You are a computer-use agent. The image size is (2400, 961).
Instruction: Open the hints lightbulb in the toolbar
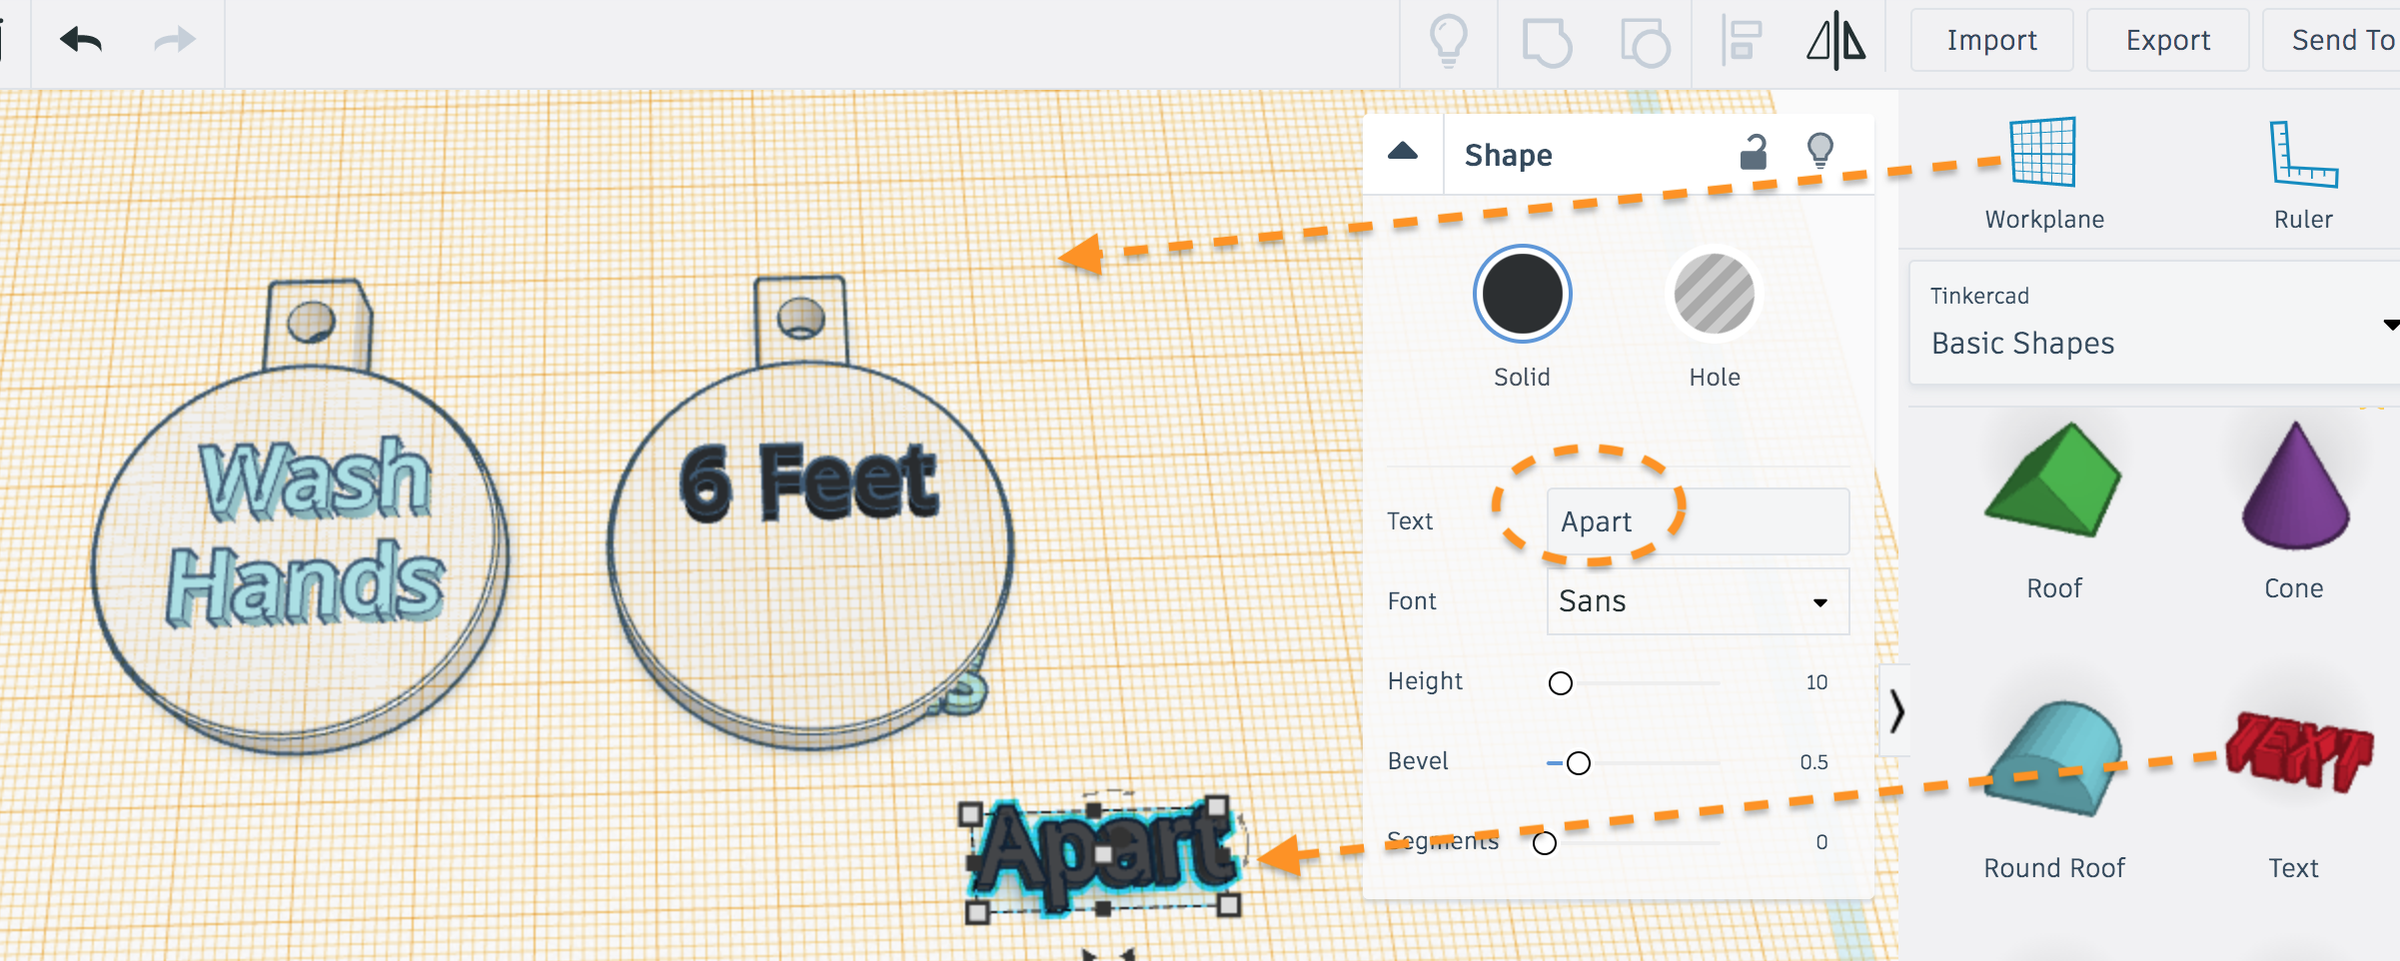tap(1450, 42)
